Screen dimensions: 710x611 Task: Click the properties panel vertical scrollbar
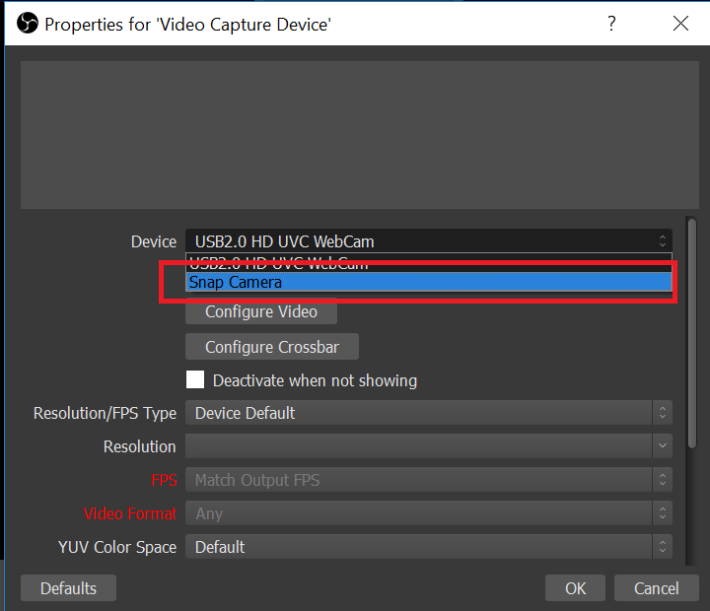tap(691, 333)
